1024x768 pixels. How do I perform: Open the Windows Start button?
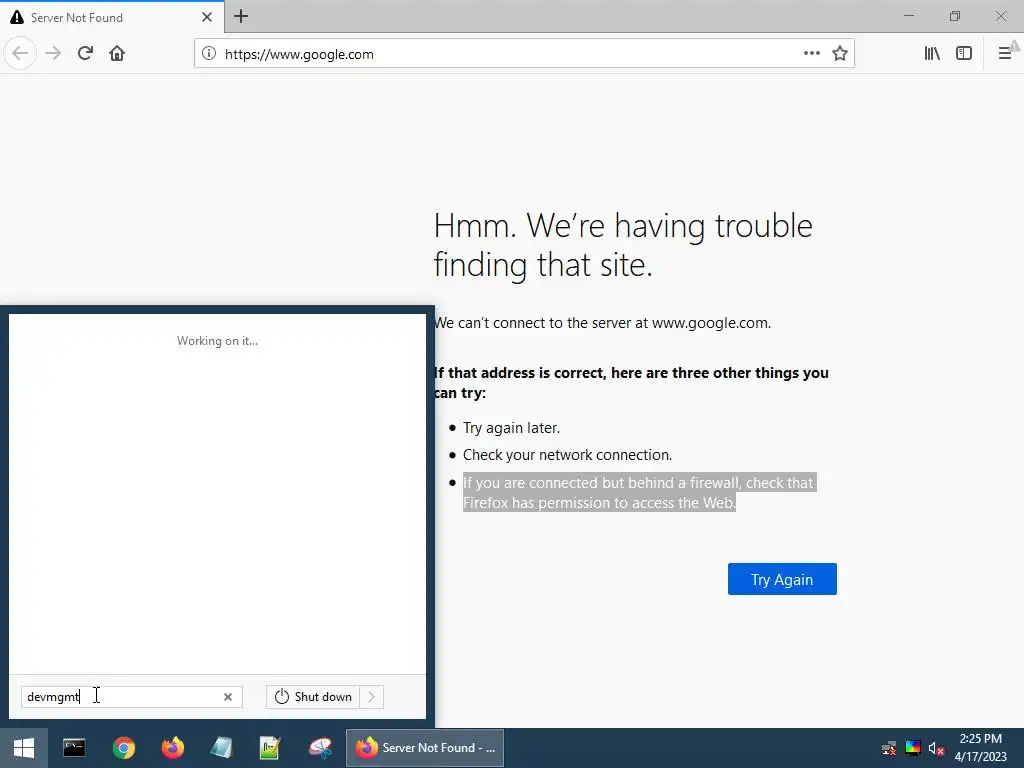click(24, 748)
